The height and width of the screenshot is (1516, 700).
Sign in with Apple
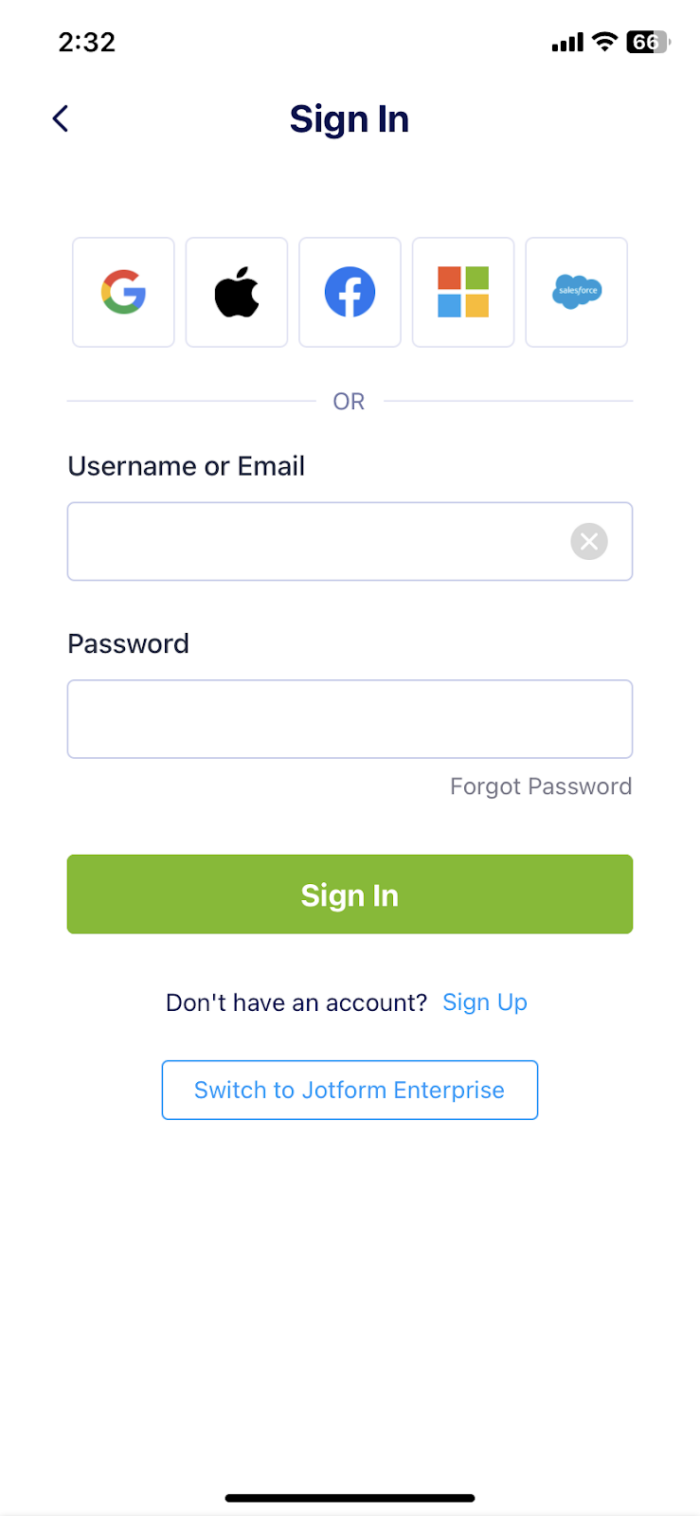[x=236, y=292]
